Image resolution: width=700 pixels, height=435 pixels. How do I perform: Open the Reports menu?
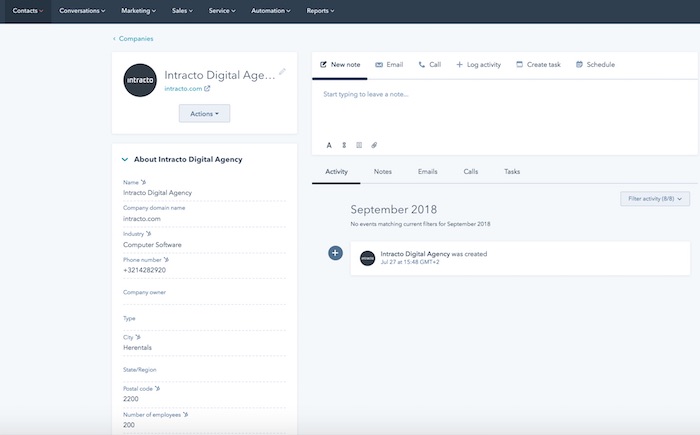(320, 11)
